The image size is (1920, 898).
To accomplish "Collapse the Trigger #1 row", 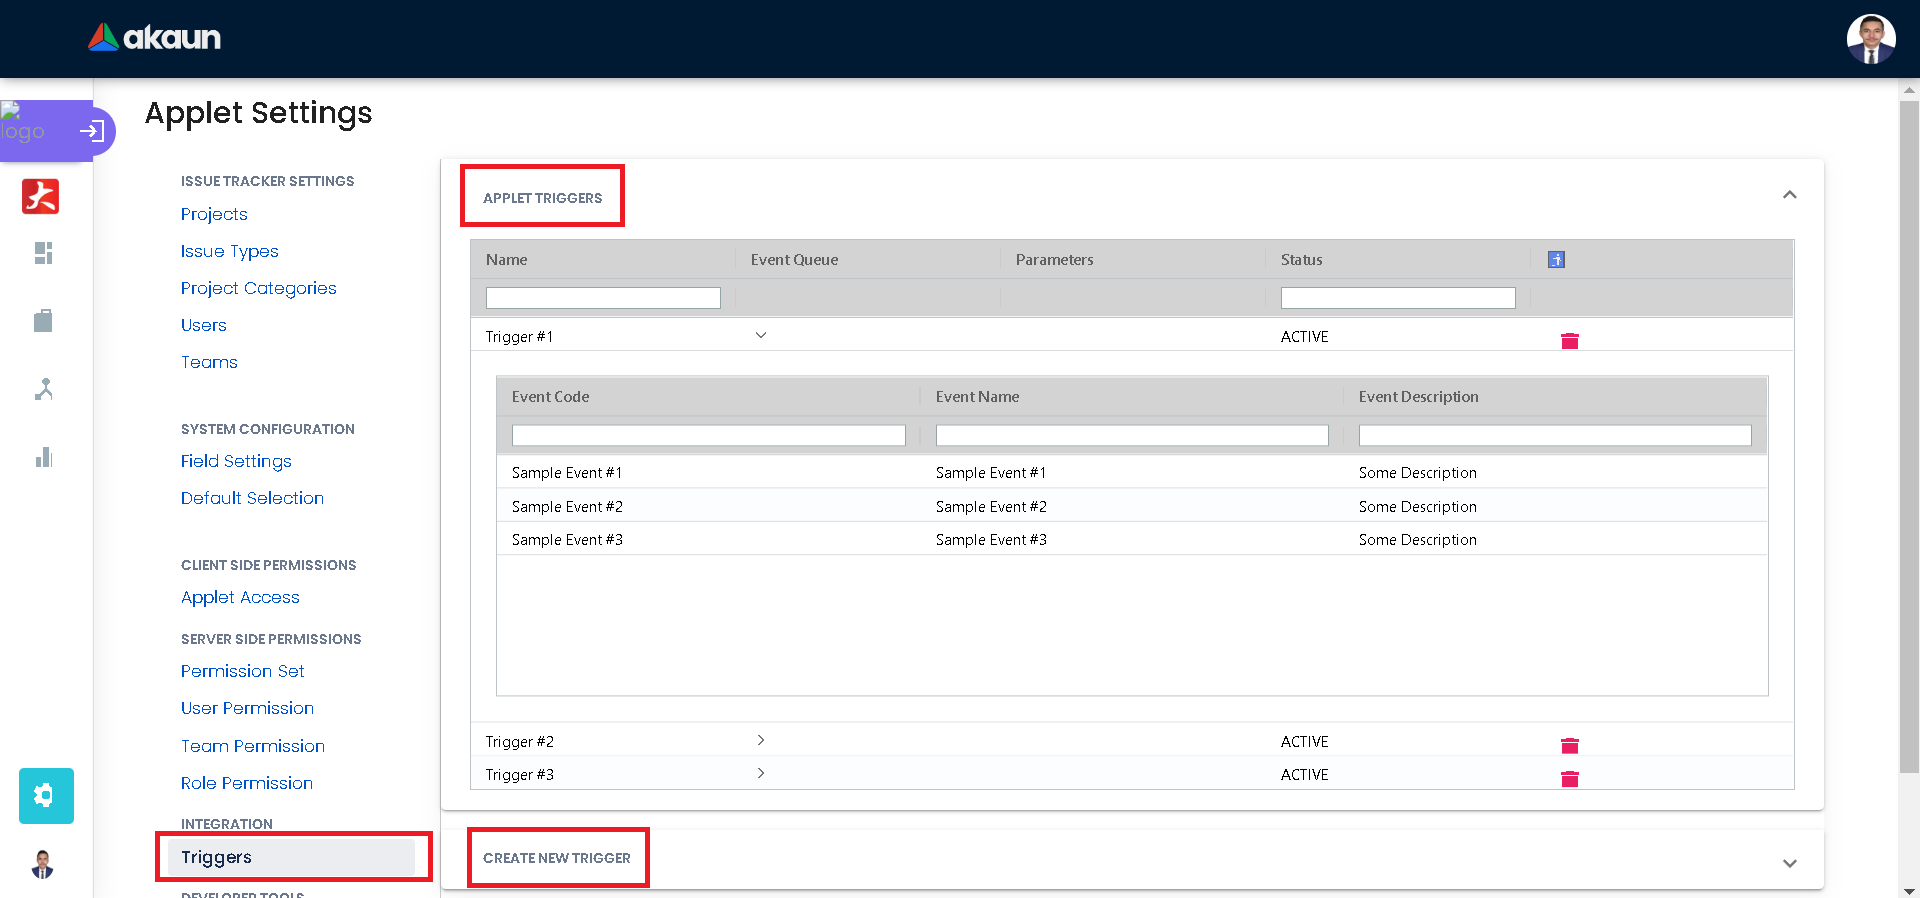I will coord(761,336).
